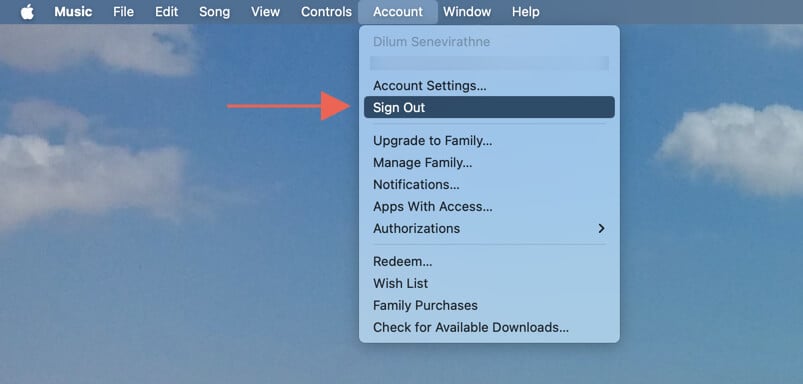Open the Song menu
This screenshot has width=803, height=384.
pos(215,12)
